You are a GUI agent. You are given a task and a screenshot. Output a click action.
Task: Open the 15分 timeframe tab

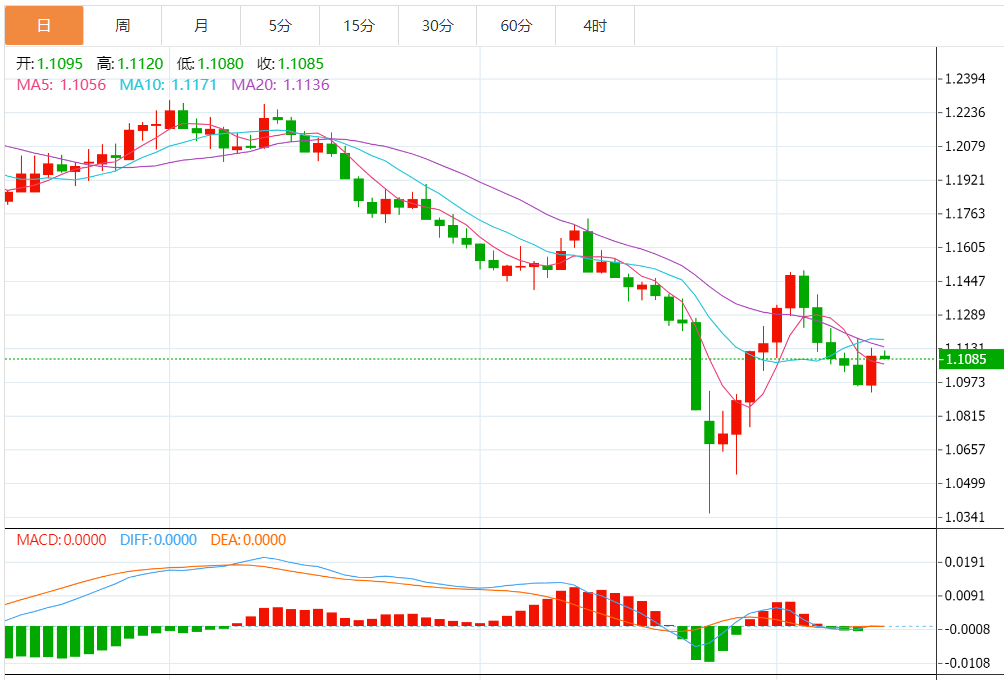point(359,26)
